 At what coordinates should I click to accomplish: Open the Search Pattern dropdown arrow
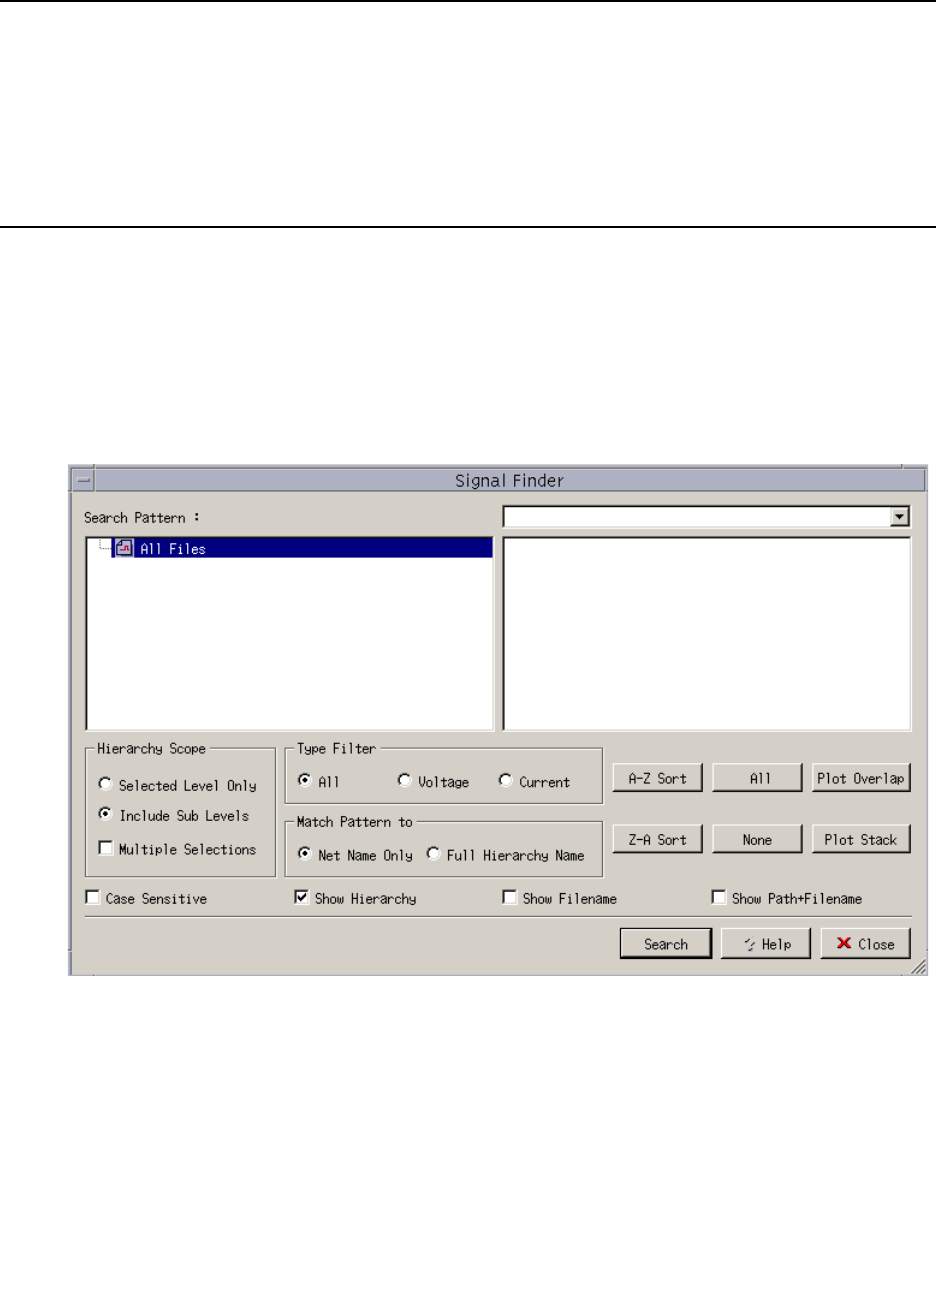900,517
